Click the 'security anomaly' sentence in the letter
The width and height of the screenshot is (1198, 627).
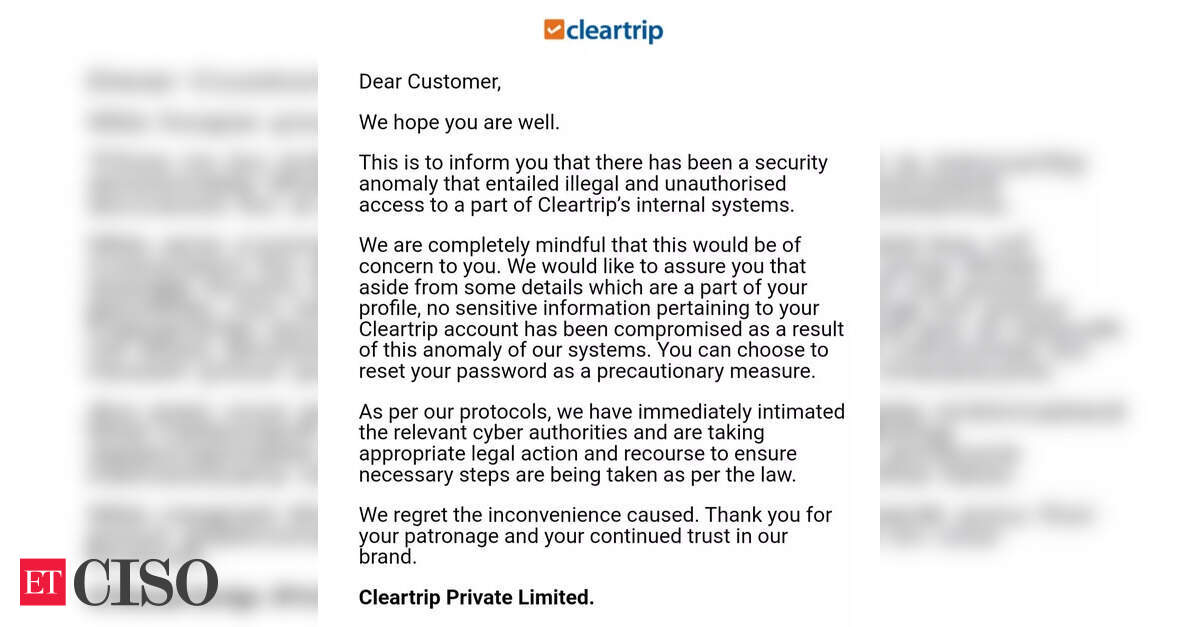(x=594, y=183)
